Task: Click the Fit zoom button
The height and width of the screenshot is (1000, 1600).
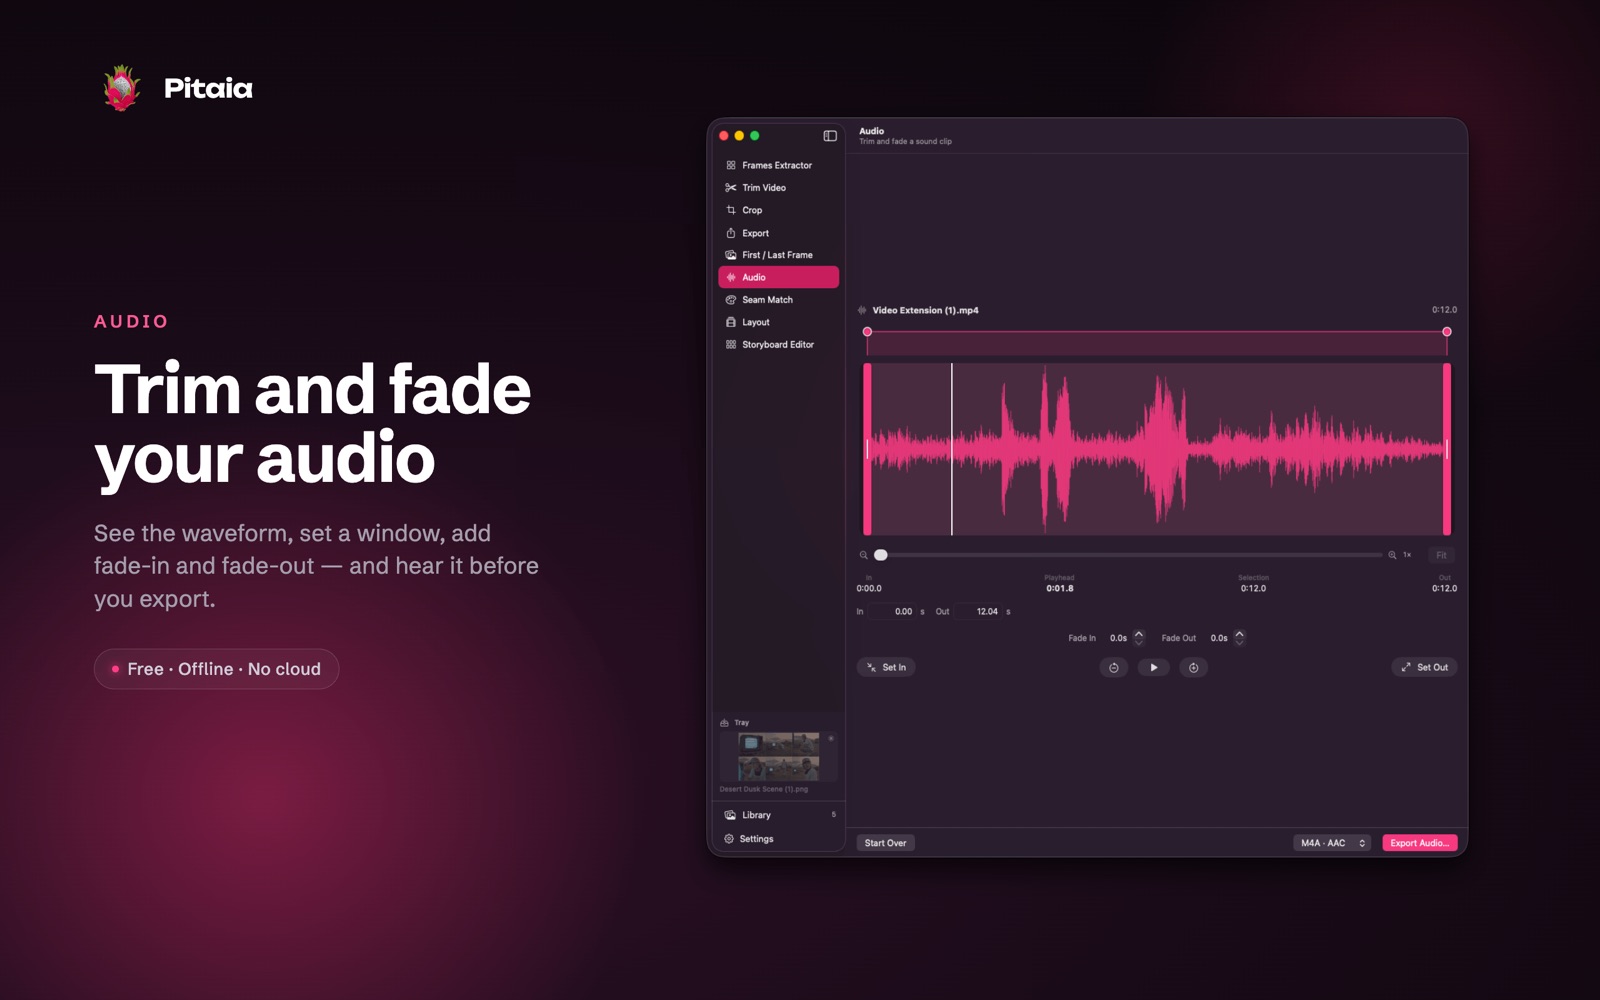Action: click(x=1441, y=555)
